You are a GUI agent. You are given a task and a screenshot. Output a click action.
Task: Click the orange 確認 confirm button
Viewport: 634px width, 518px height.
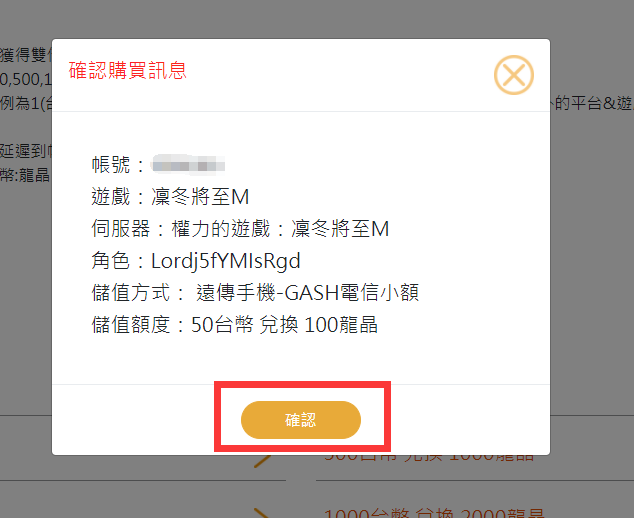point(300,420)
